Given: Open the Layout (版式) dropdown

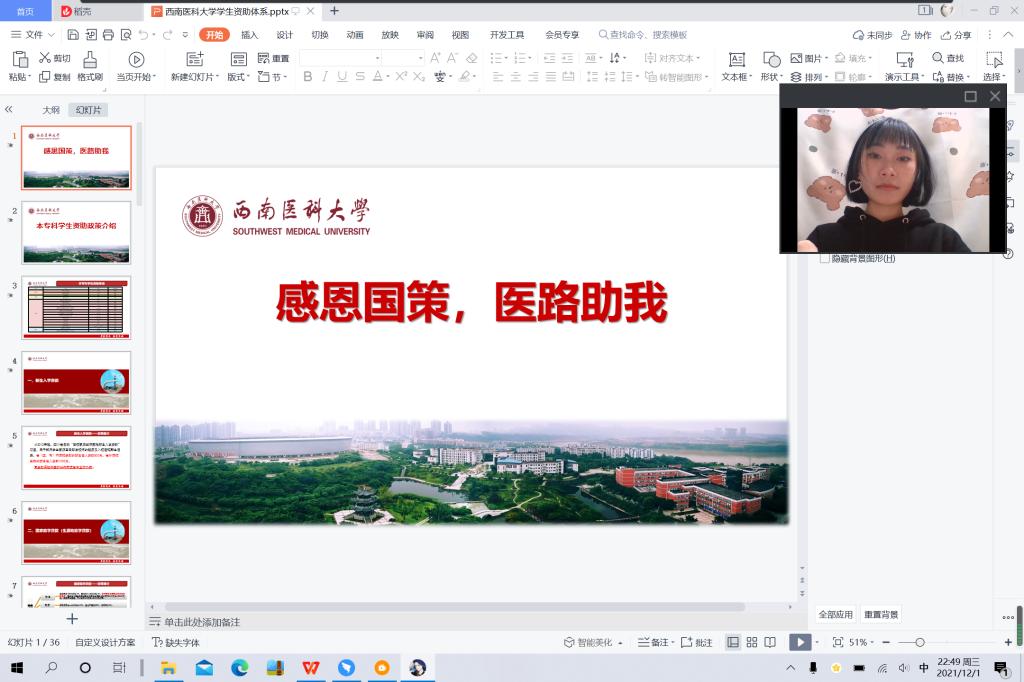Looking at the screenshot, I should point(240,77).
